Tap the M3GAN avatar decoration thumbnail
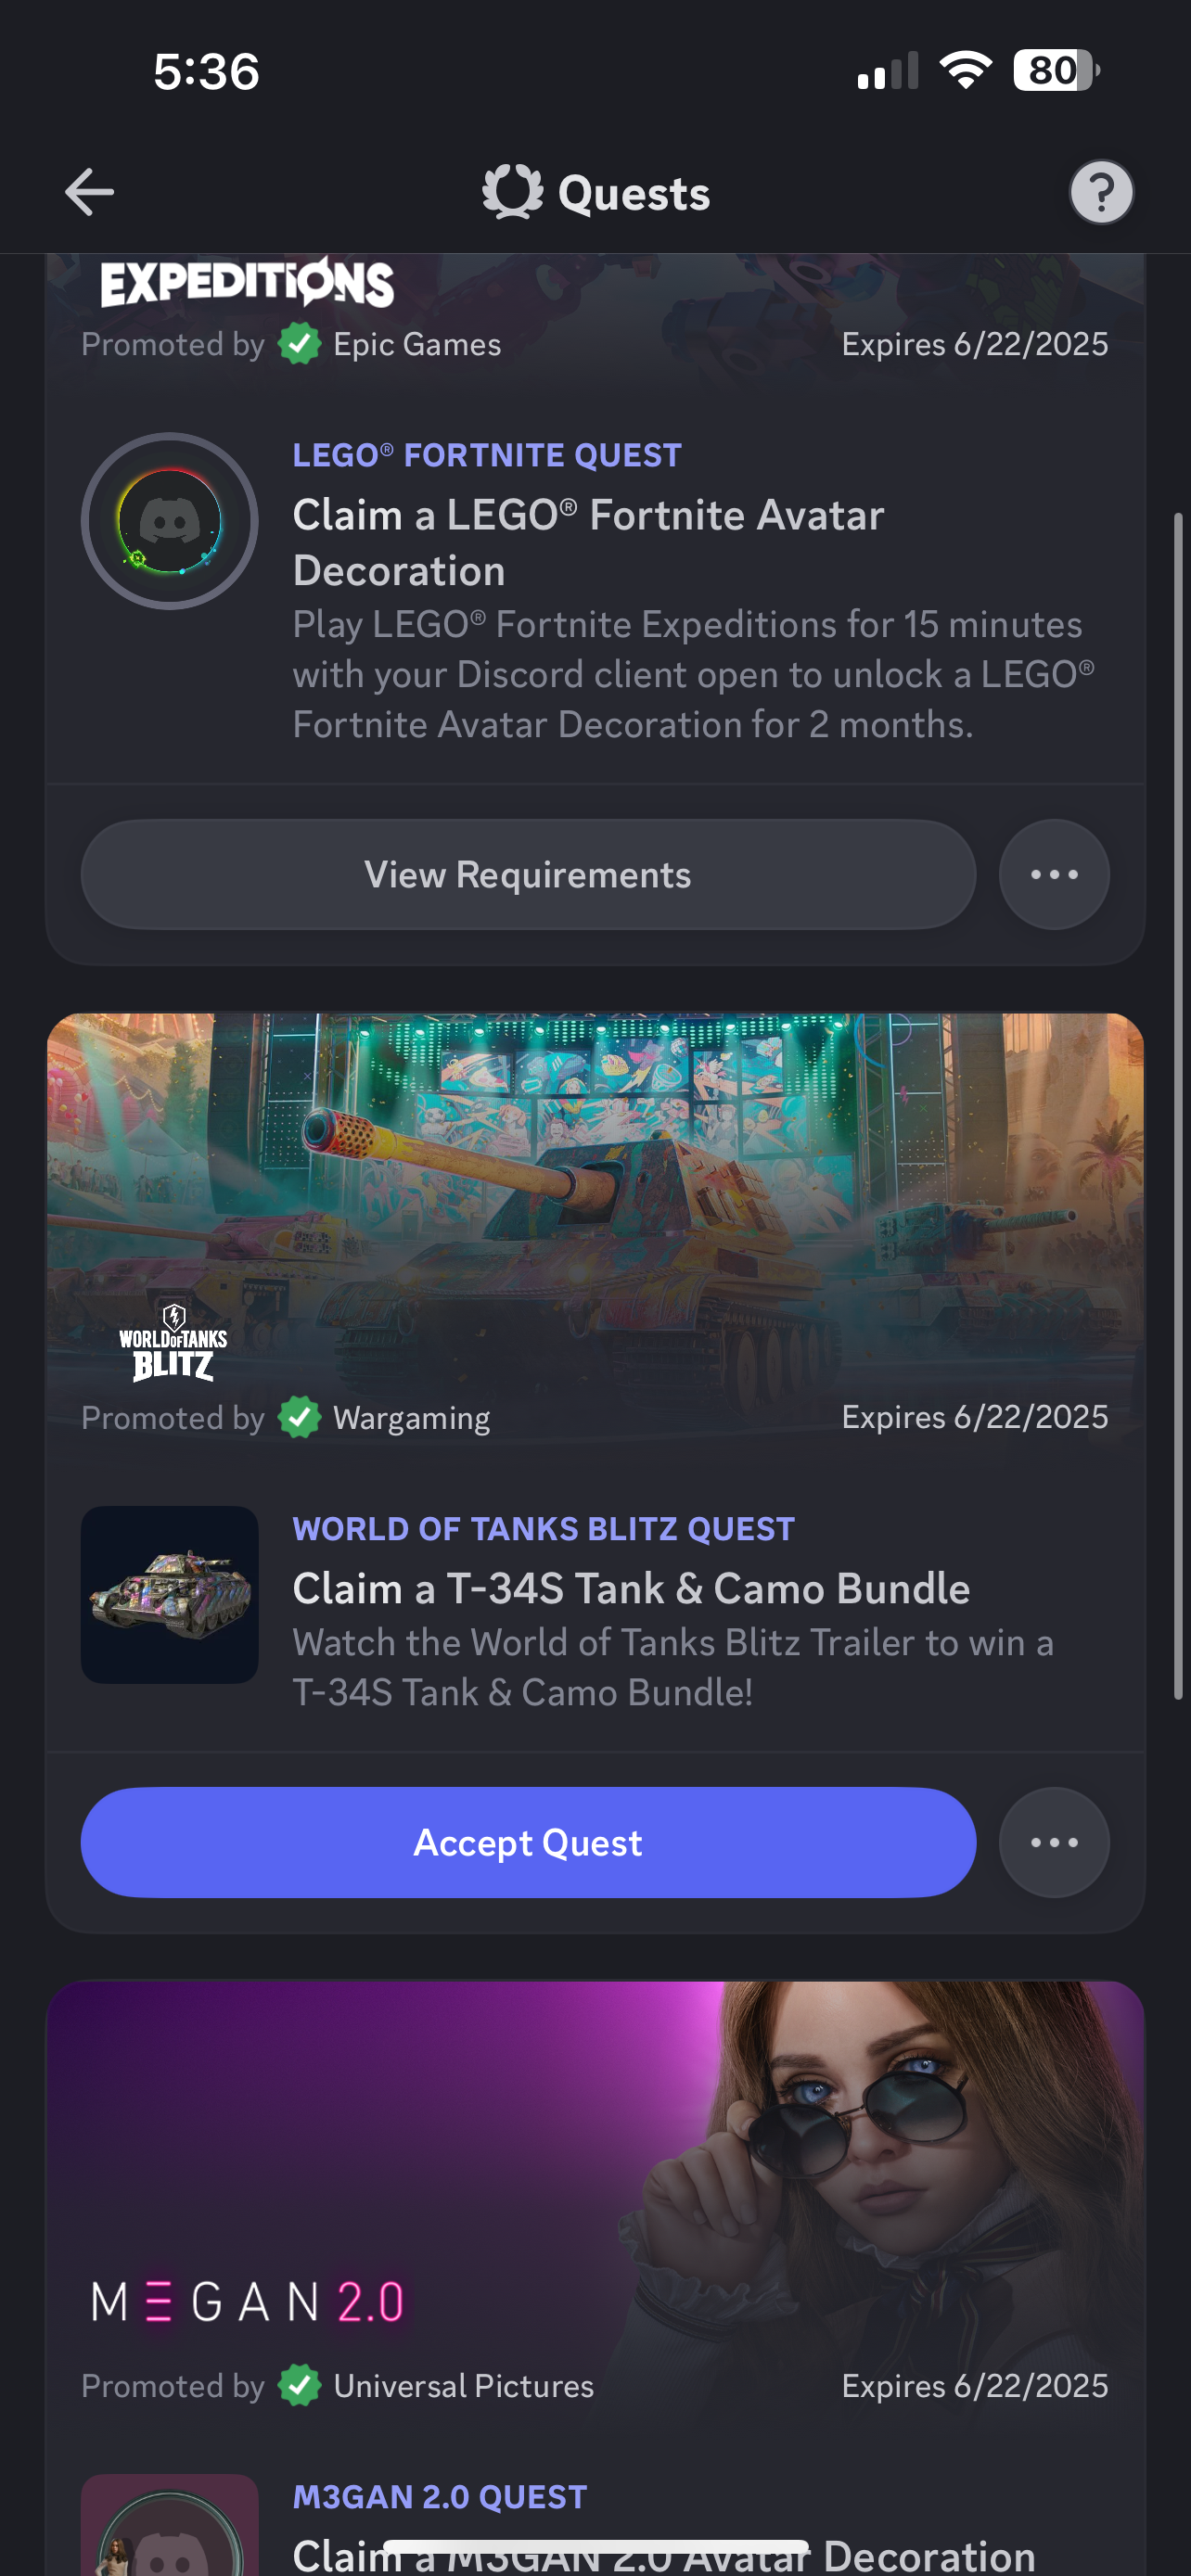This screenshot has width=1191, height=2576. (x=170, y=2525)
